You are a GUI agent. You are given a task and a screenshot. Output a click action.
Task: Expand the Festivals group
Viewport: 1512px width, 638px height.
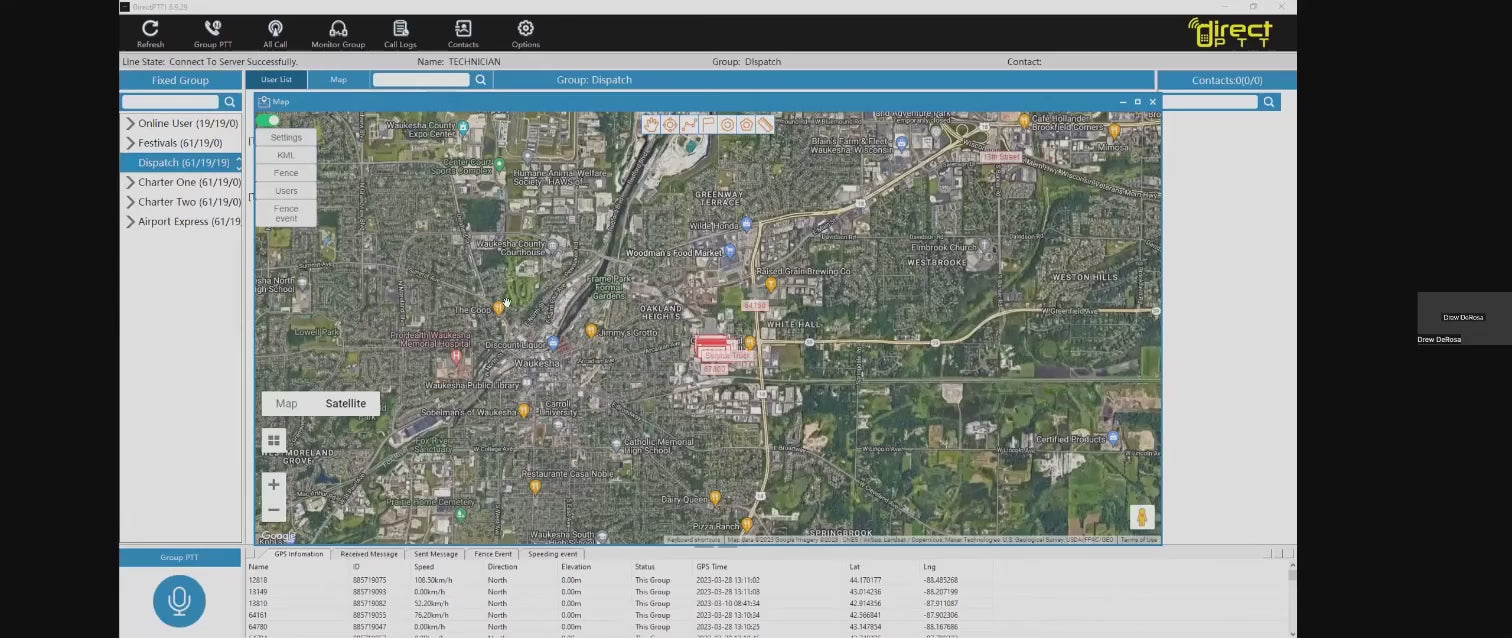coord(130,143)
